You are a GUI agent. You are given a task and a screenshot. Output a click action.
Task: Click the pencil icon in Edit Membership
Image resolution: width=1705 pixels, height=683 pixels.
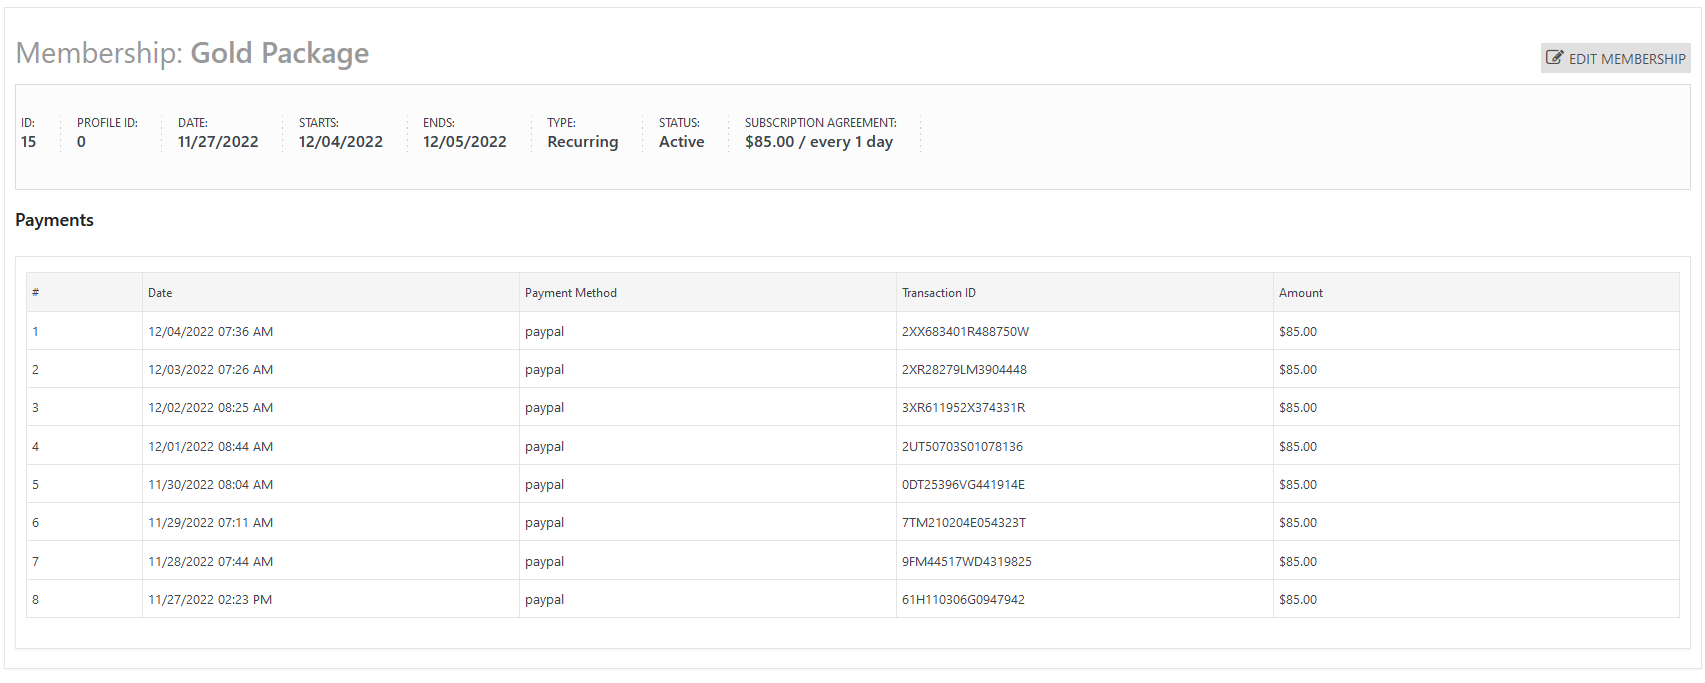pos(1554,57)
